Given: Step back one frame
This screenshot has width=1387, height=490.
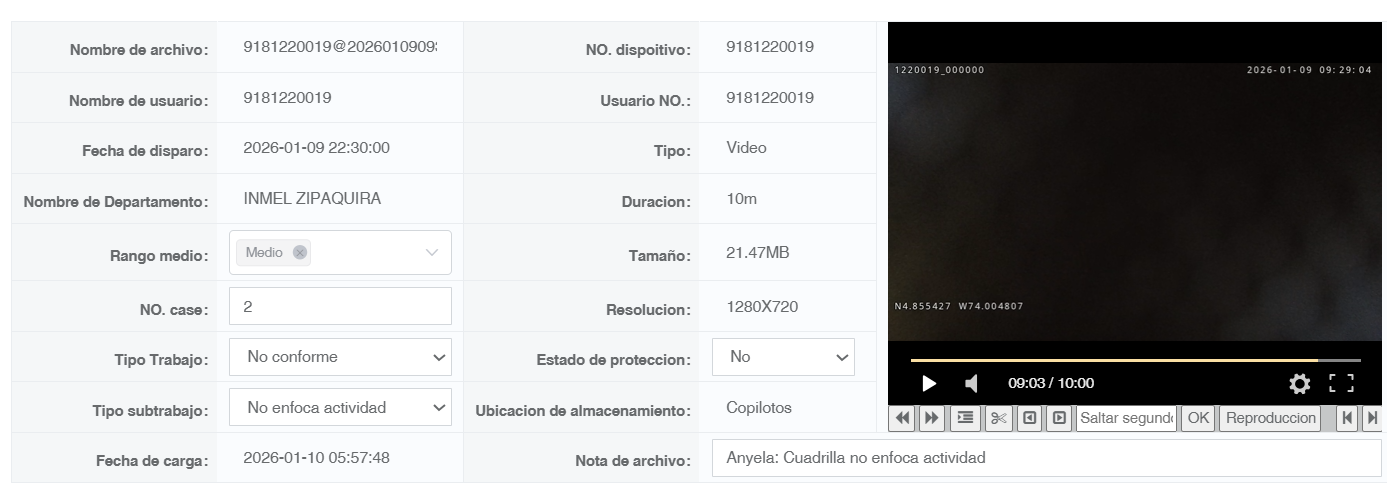Looking at the screenshot, I should click(x=1029, y=418).
